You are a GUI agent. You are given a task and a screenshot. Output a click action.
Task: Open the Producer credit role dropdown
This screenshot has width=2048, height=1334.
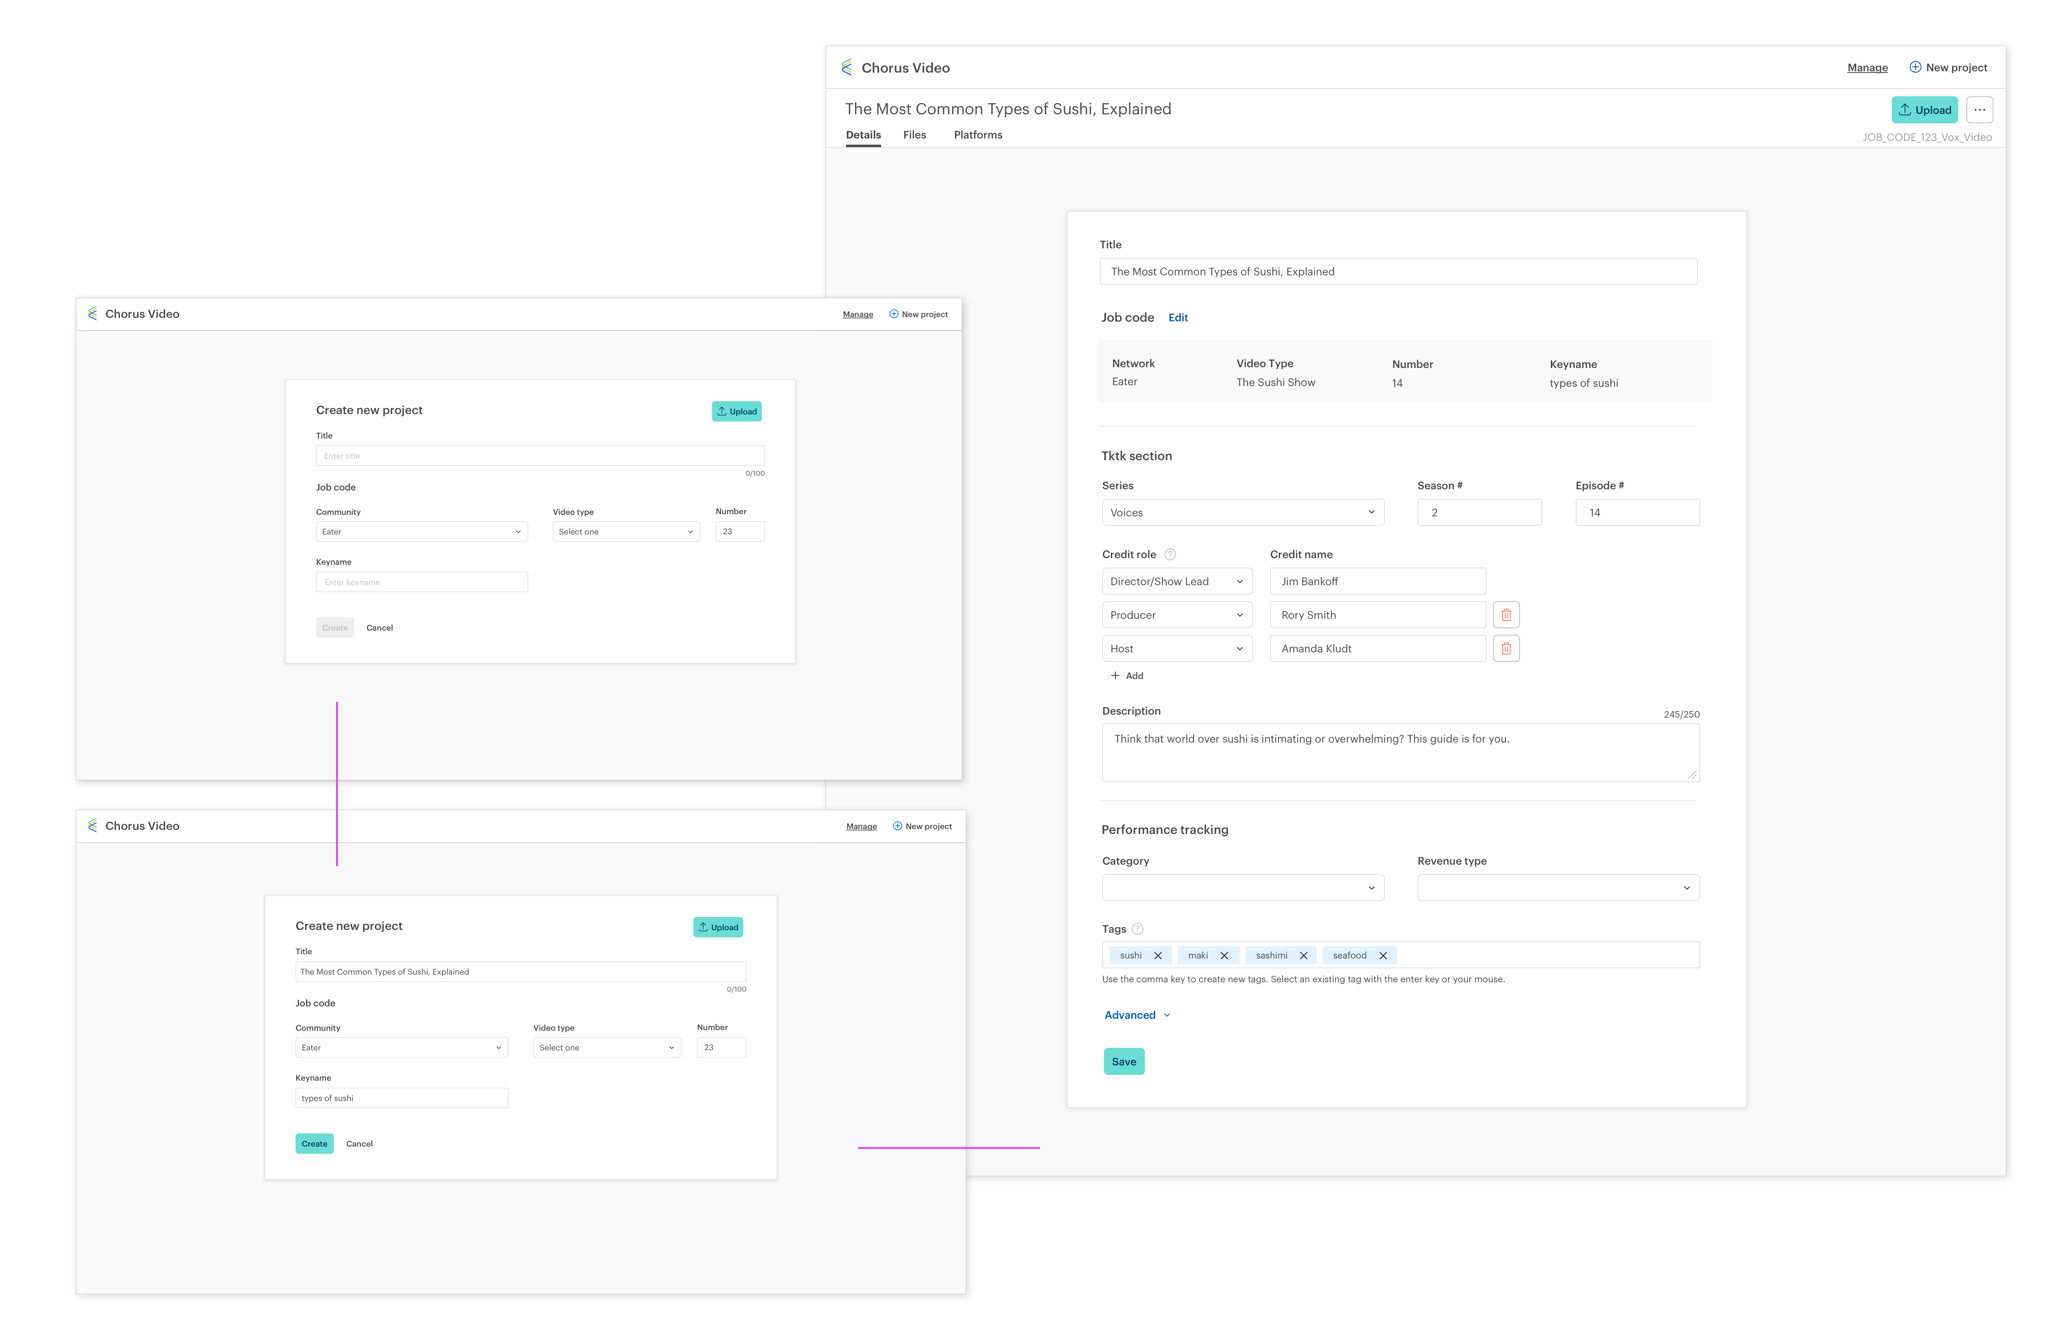1177,615
